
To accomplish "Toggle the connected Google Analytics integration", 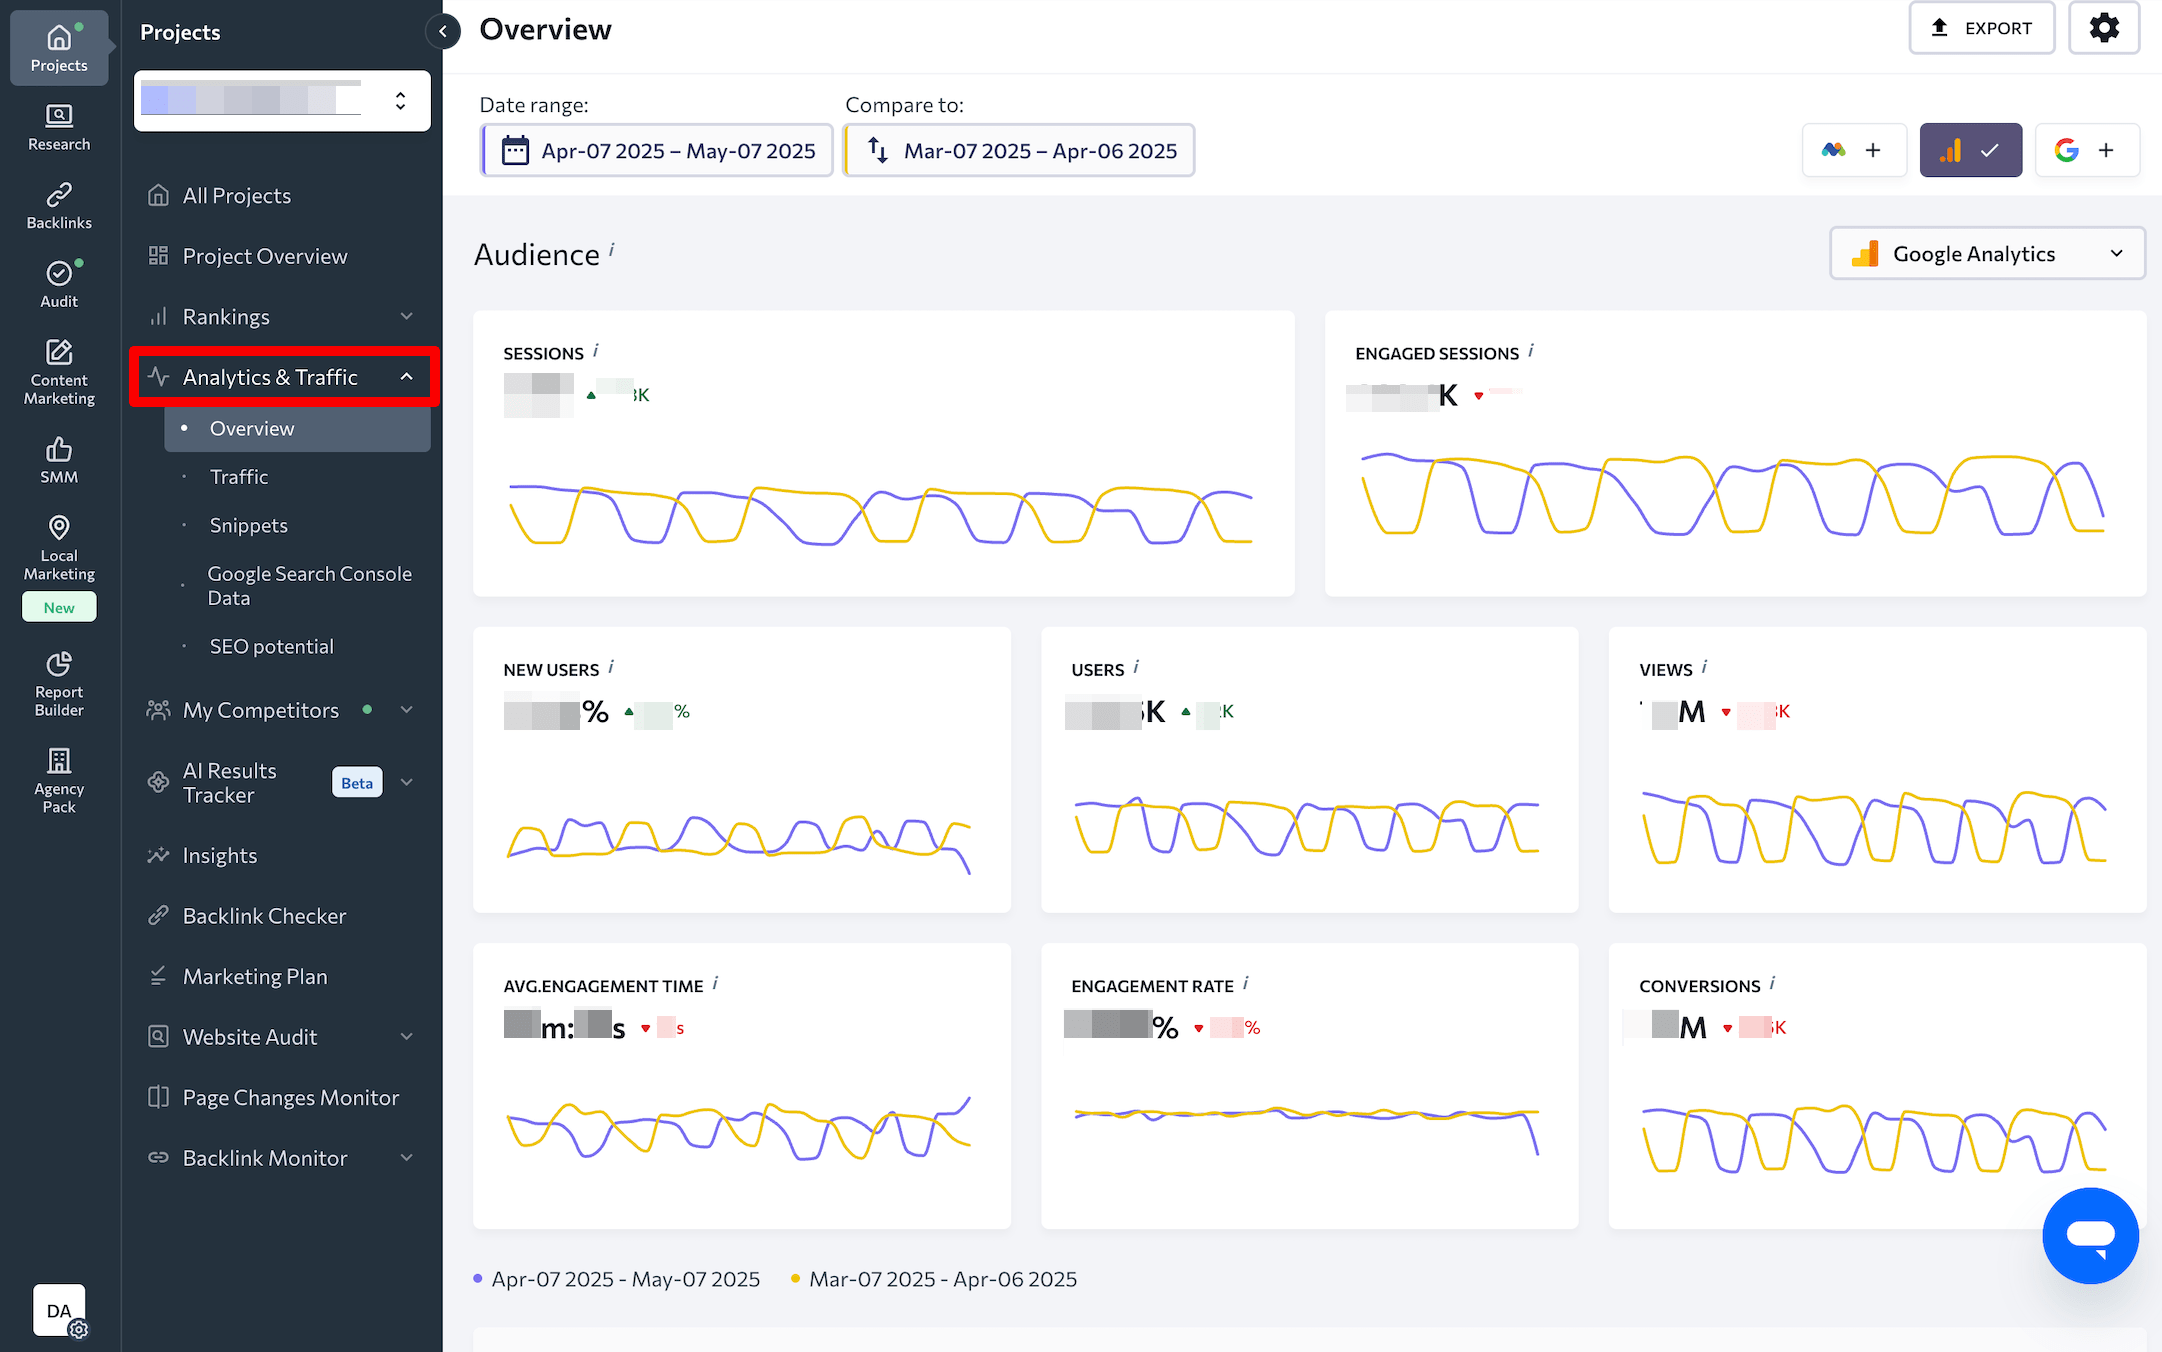I will tap(1970, 150).
